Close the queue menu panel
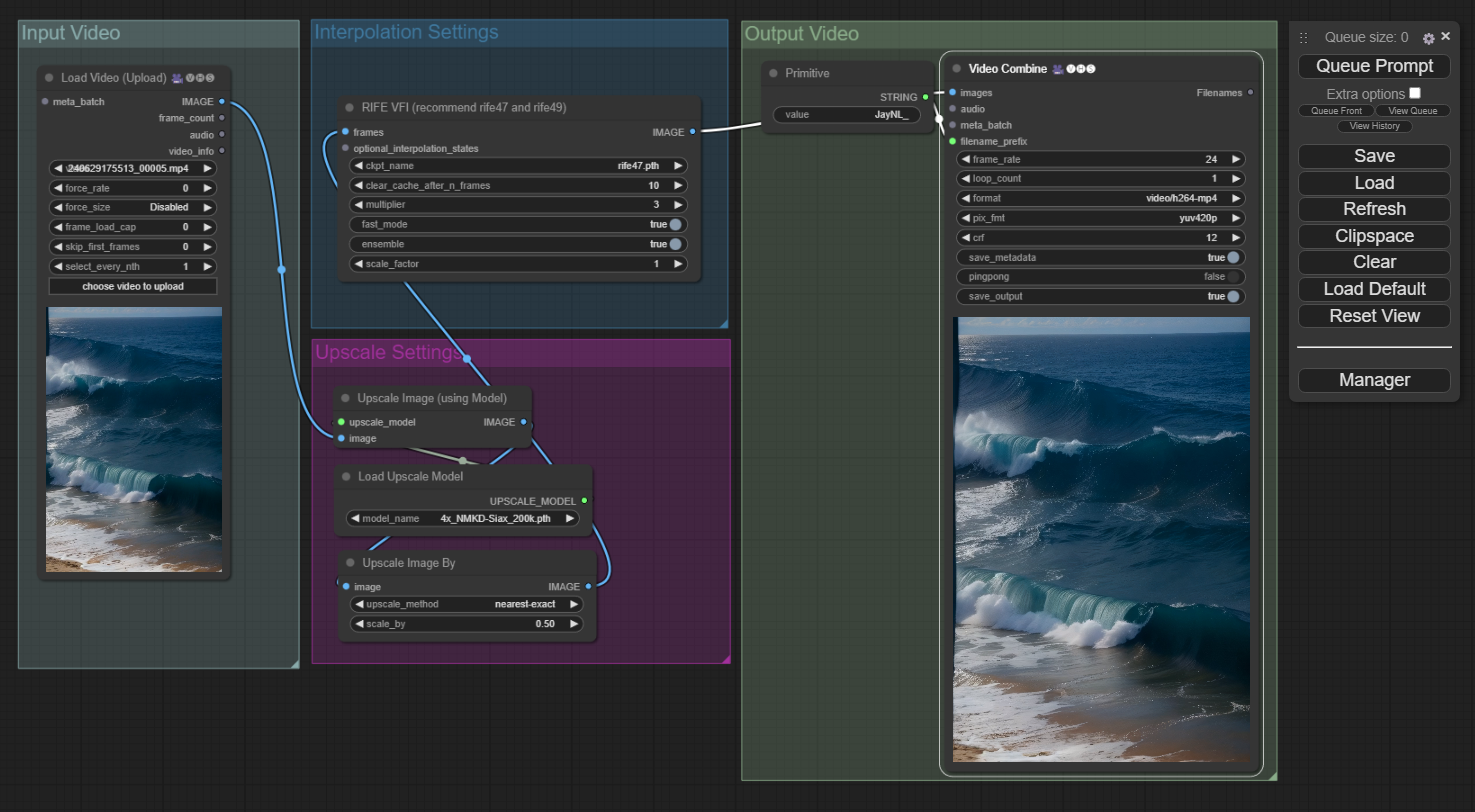This screenshot has height=812, width=1475. click(x=1445, y=36)
